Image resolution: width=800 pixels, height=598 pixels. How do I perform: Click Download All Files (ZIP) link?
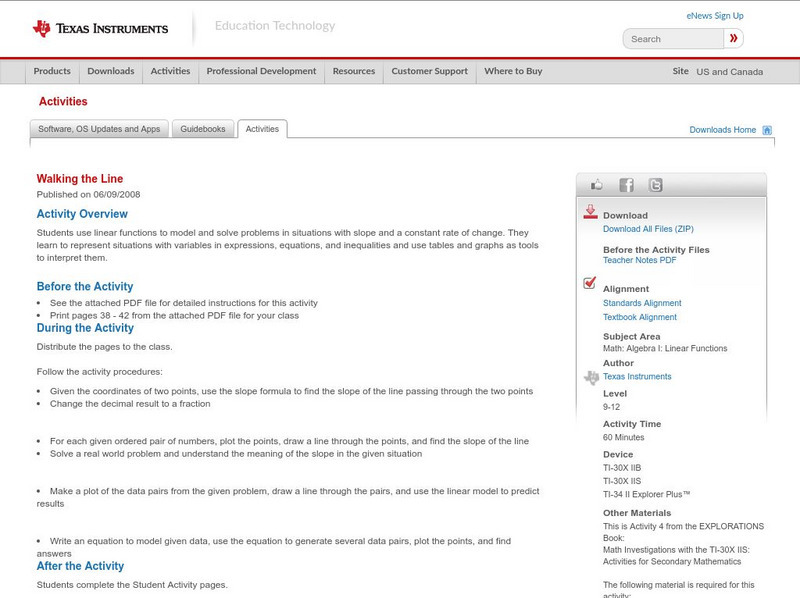coord(648,229)
